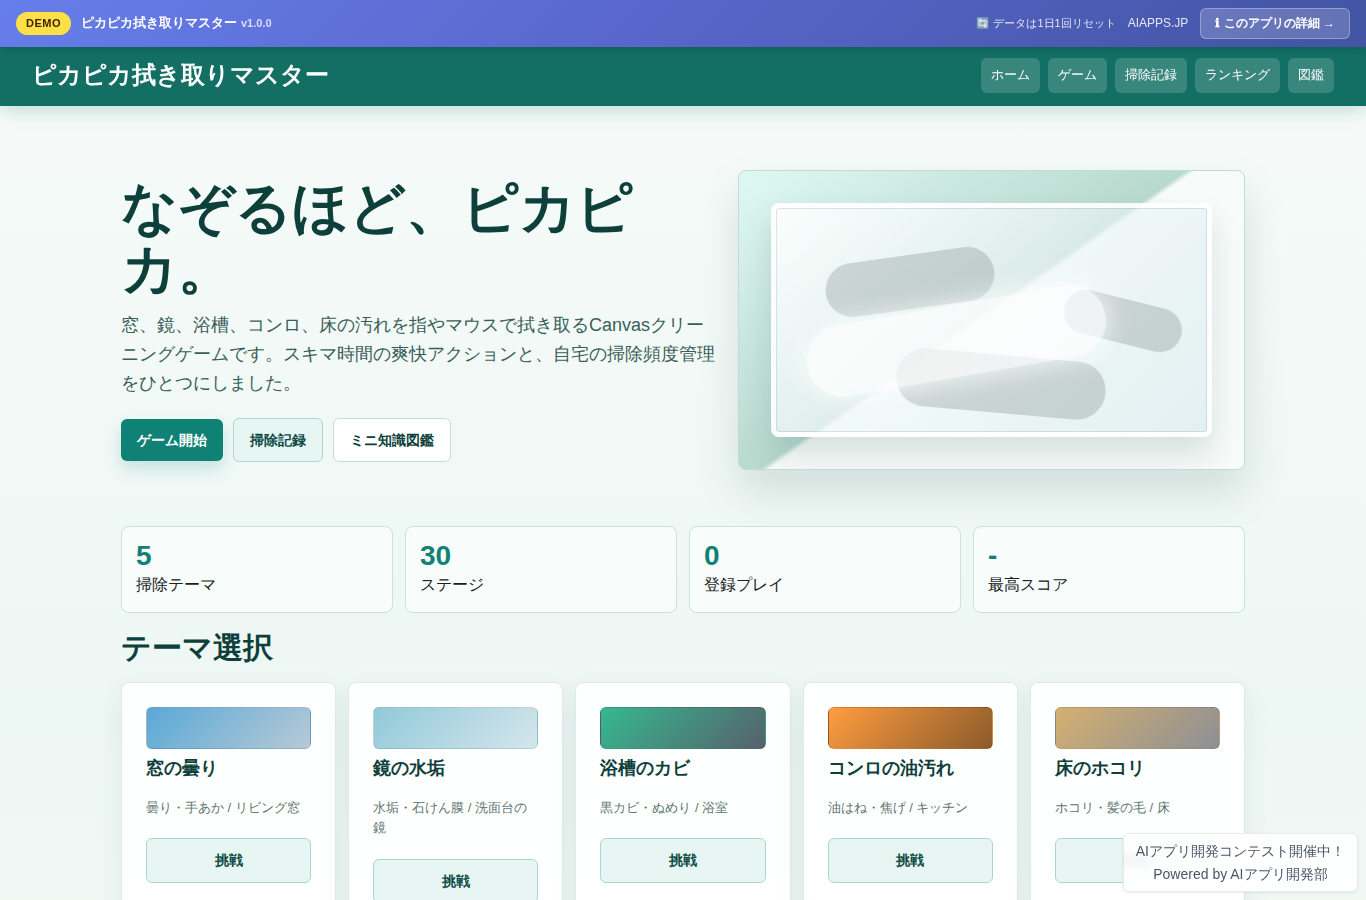
Task: Go to the ゲーム nav item
Action: [x=1077, y=75]
